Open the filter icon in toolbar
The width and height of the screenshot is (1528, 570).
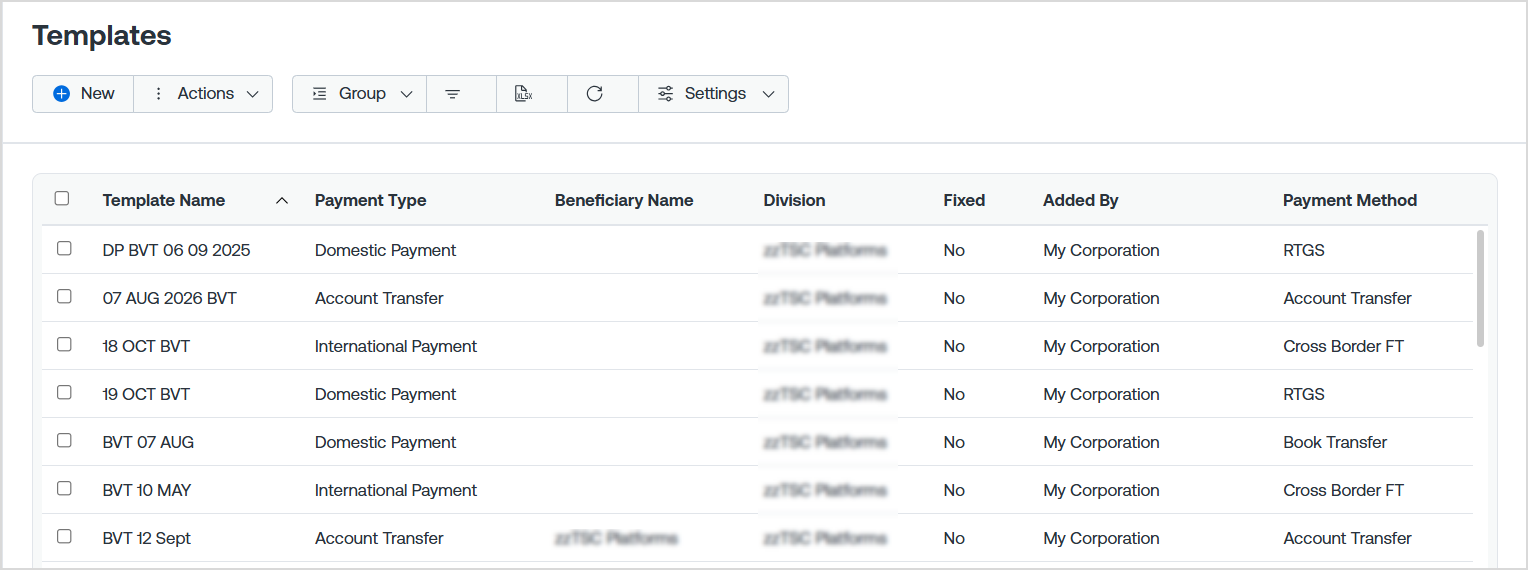tap(453, 94)
